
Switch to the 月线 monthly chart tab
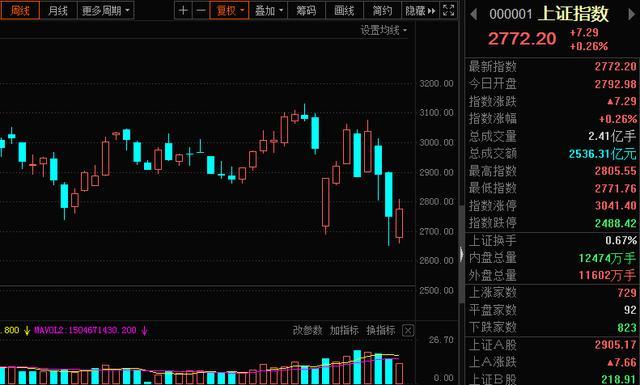click(x=58, y=11)
